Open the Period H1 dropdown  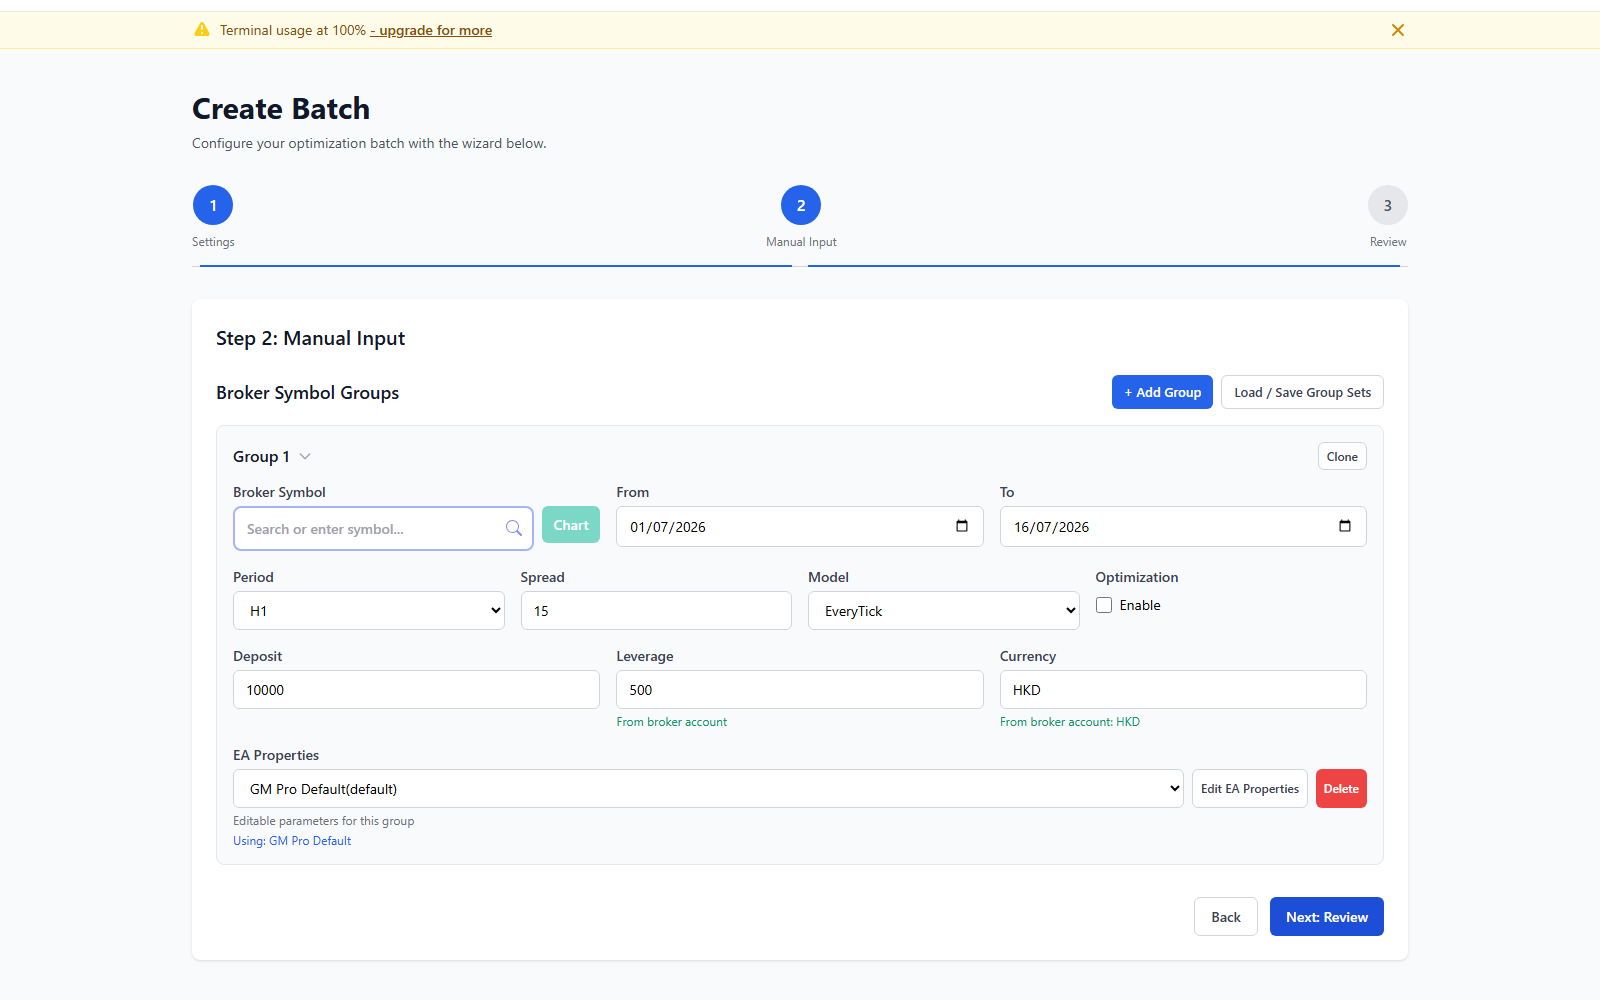(x=369, y=611)
